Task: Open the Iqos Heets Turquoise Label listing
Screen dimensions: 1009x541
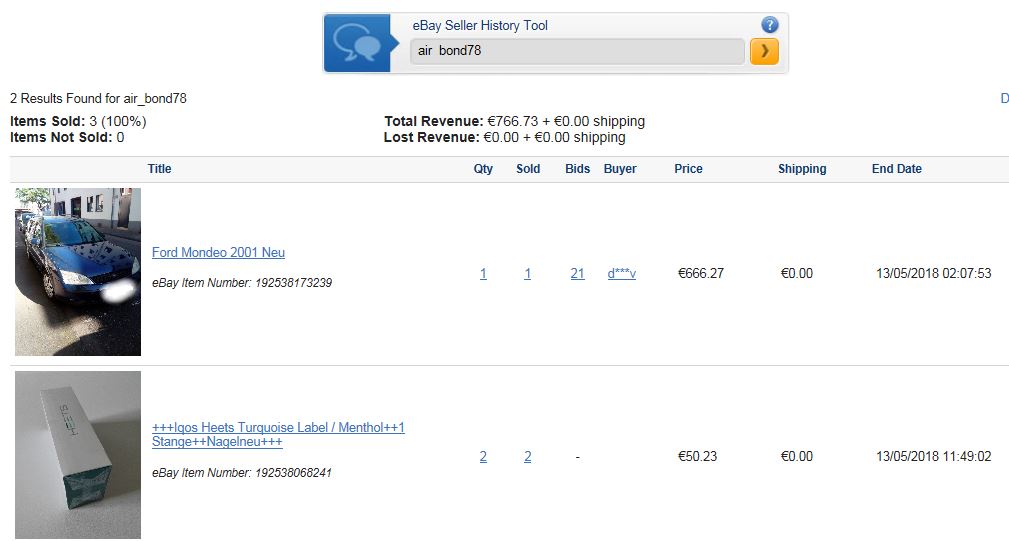Action: pos(278,434)
